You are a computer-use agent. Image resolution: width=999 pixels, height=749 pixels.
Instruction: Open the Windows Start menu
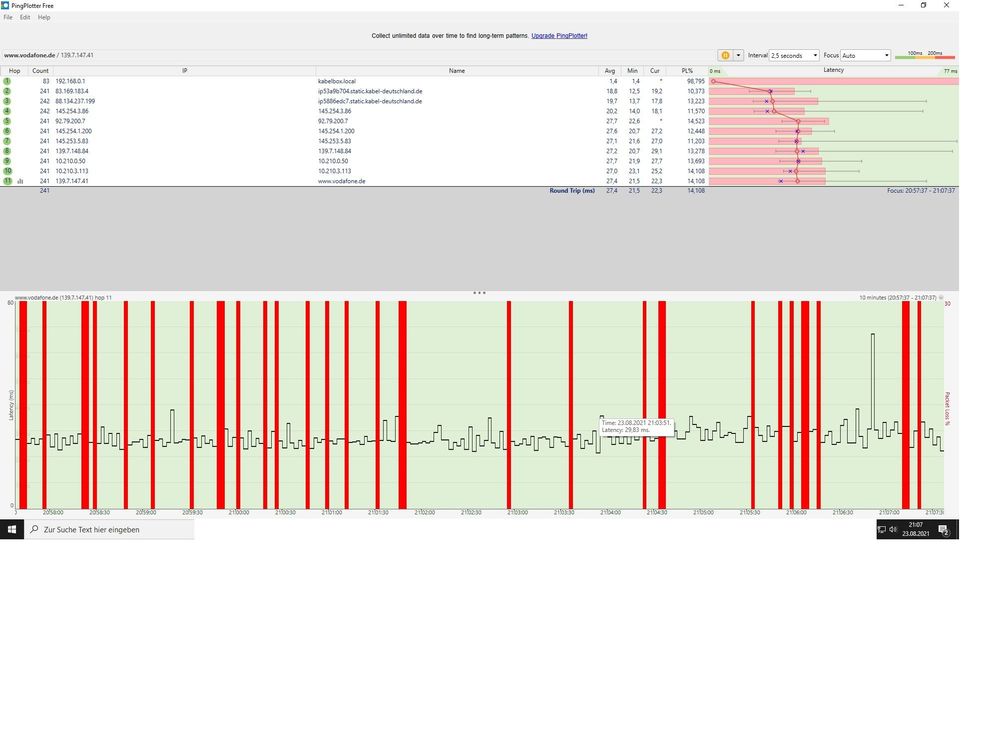11,529
